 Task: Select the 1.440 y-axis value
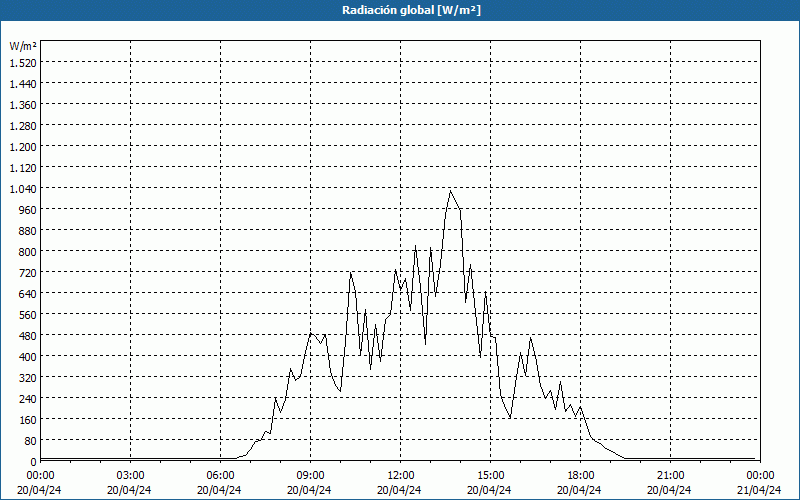coord(23,84)
